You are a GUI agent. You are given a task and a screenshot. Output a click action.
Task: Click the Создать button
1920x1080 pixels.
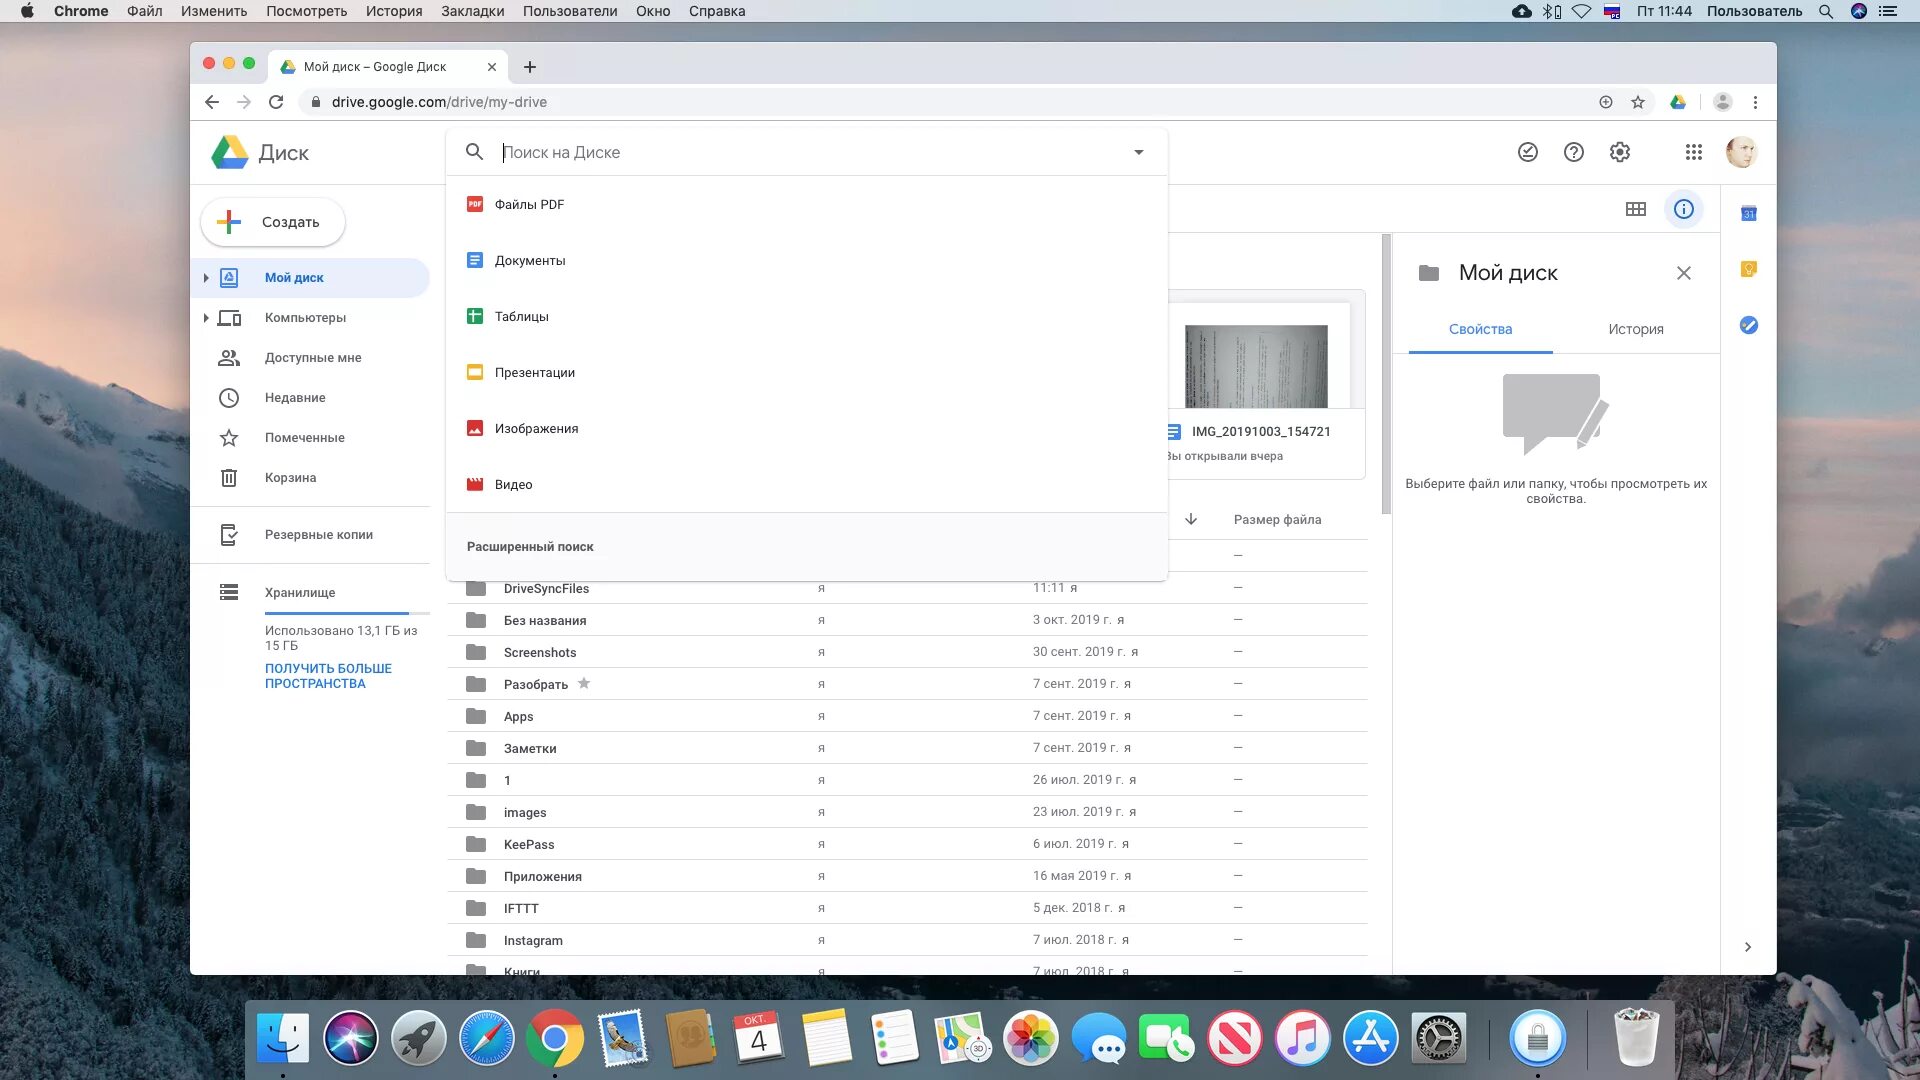273,222
